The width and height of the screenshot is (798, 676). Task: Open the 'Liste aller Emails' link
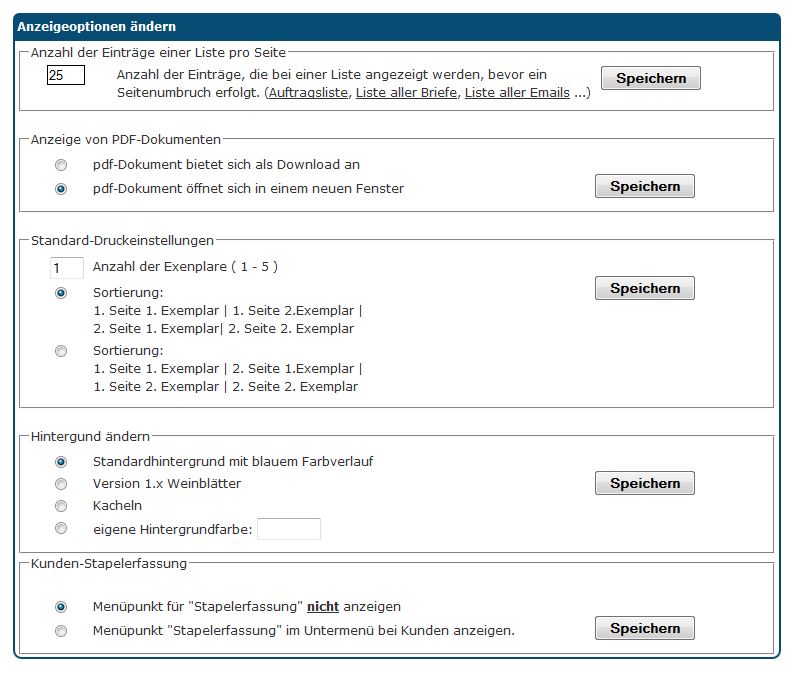517,93
